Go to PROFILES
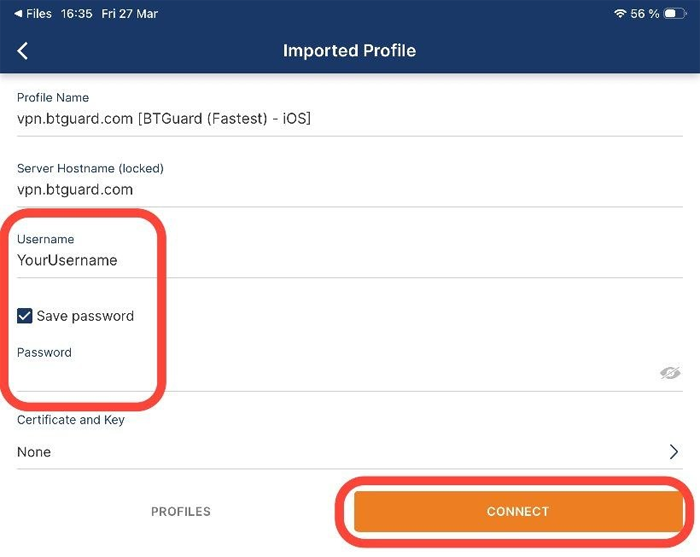This screenshot has height=557, width=700. coord(181,512)
